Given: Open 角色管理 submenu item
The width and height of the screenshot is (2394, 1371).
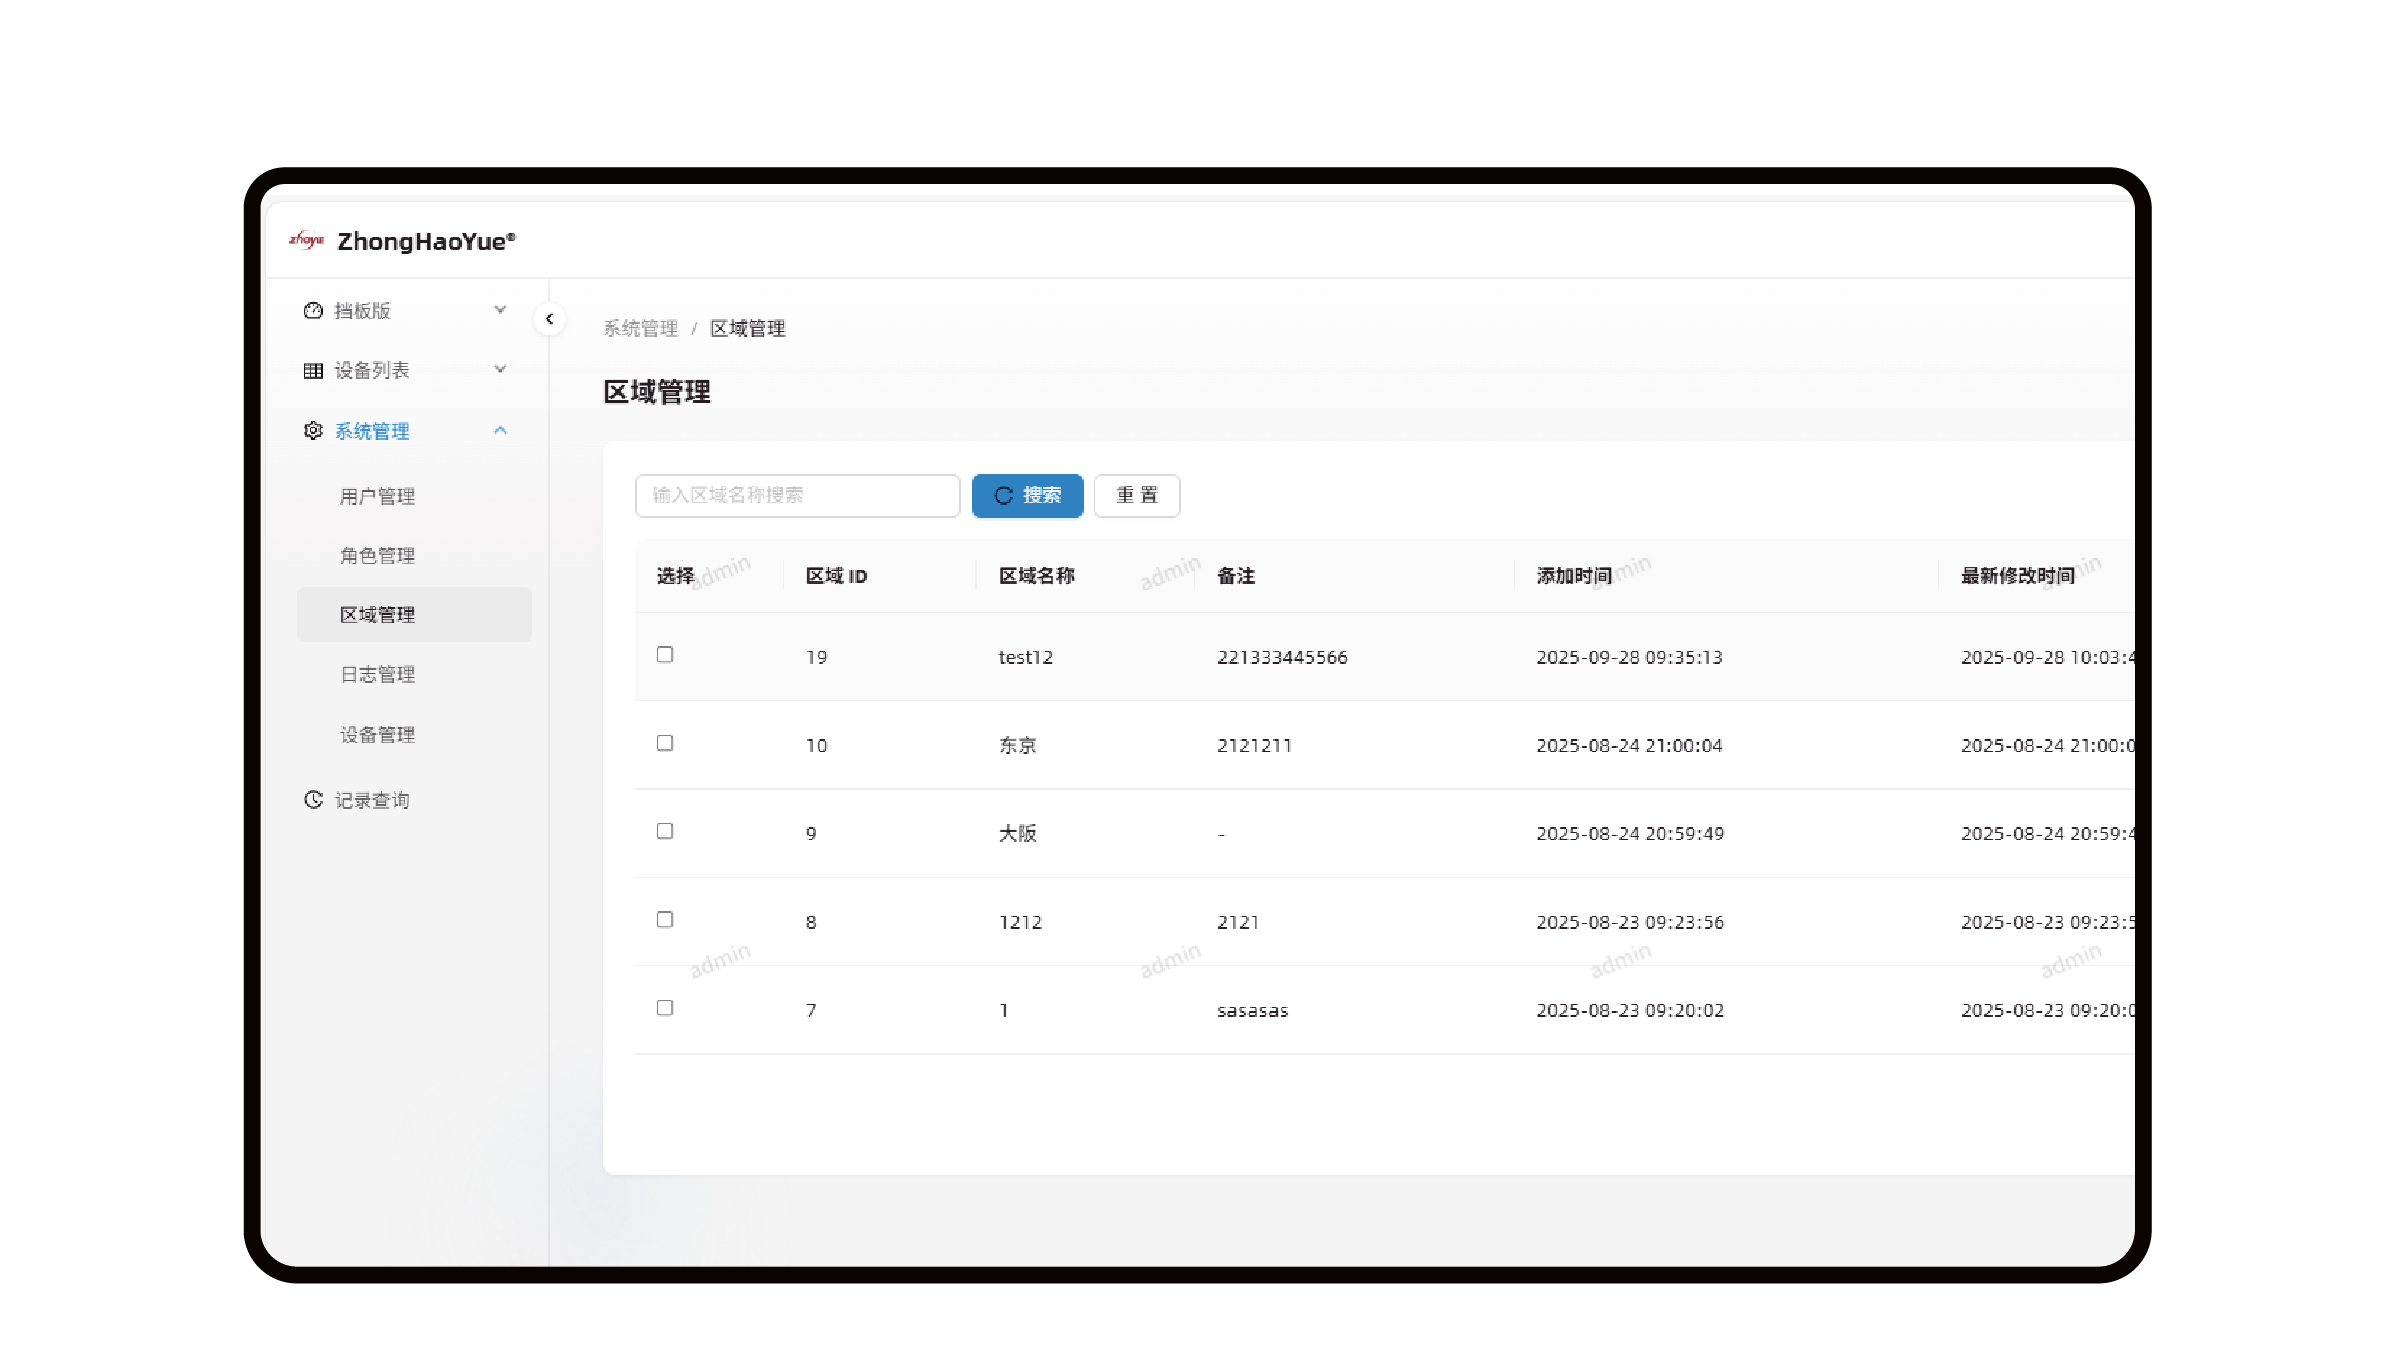Looking at the screenshot, I should pyautogui.click(x=377, y=556).
